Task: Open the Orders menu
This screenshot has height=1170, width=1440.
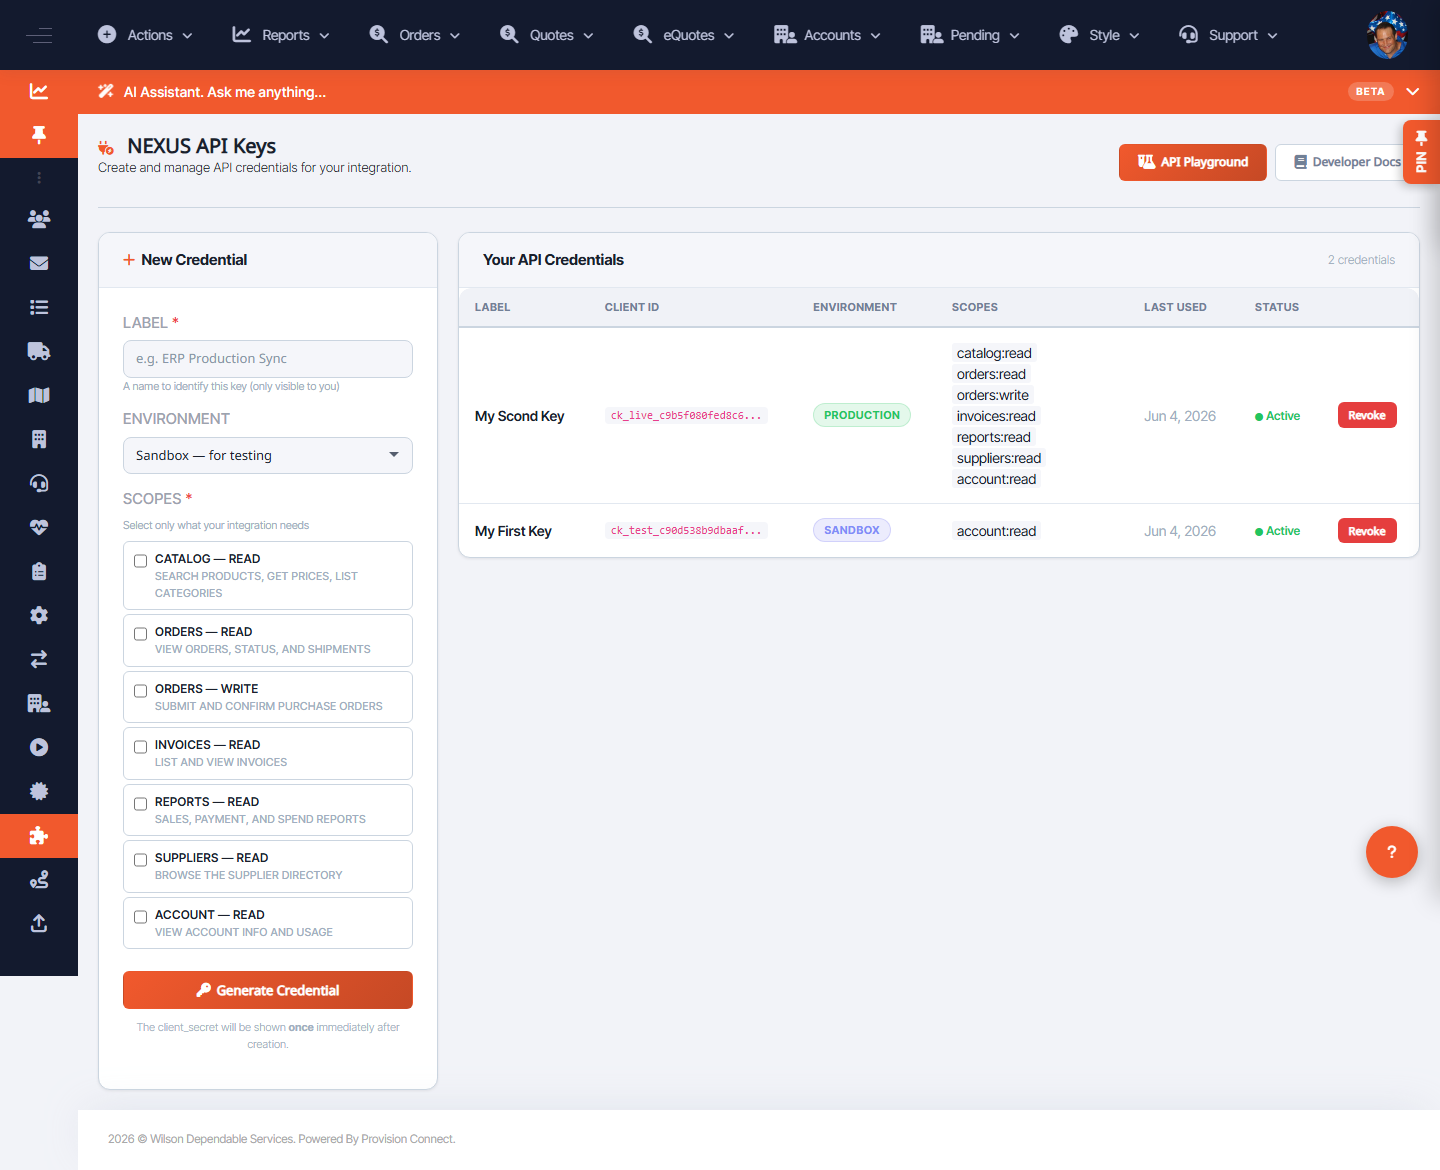Action: coord(415,35)
